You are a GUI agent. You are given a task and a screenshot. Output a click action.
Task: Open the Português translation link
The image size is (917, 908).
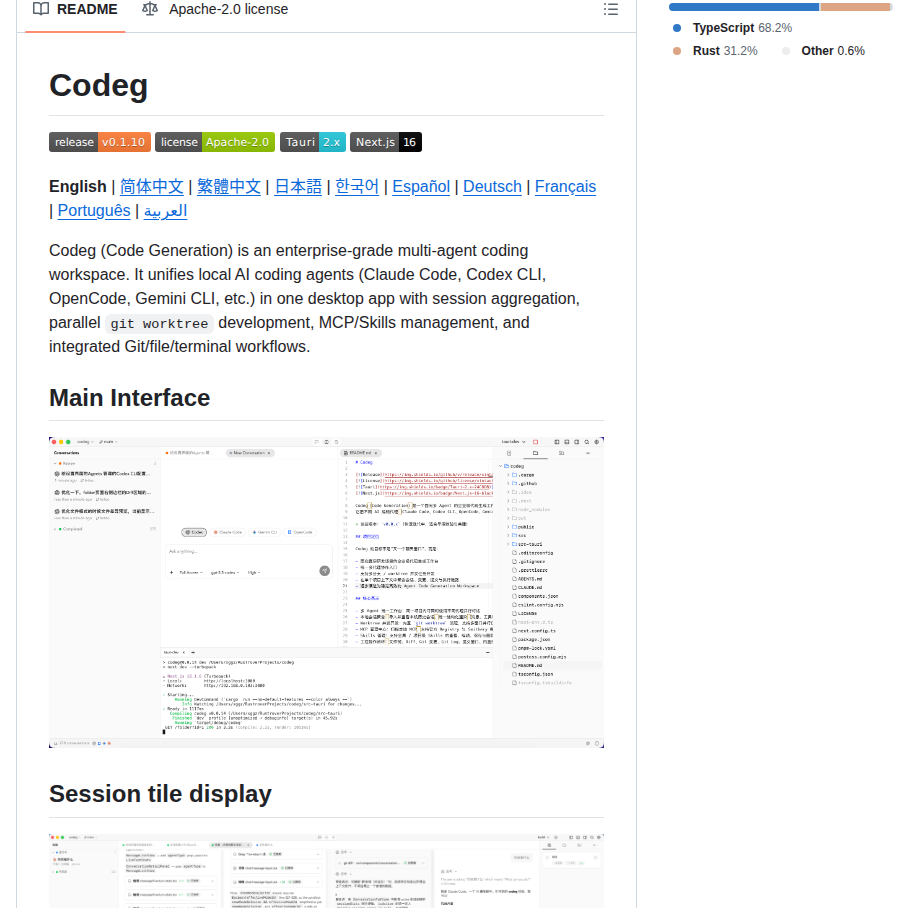pyautogui.click(x=94, y=210)
